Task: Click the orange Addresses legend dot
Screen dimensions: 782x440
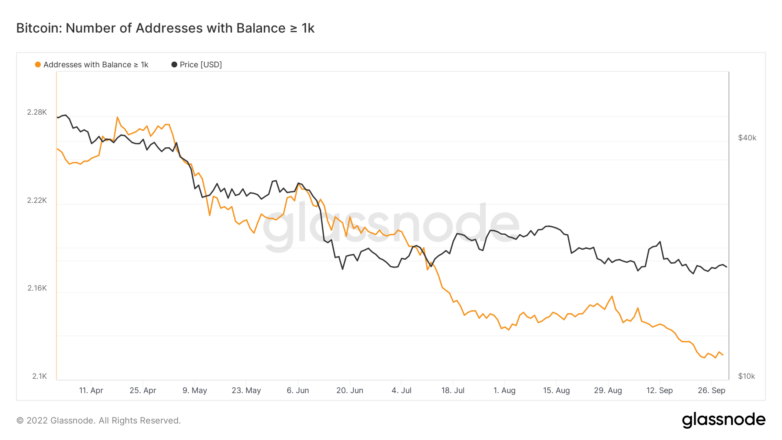Action: [37, 65]
